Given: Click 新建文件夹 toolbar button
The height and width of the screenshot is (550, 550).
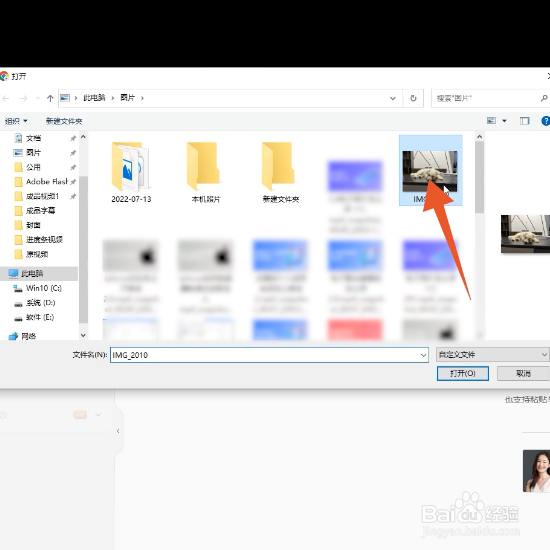Looking at the screenshot, I should [64, 121].
